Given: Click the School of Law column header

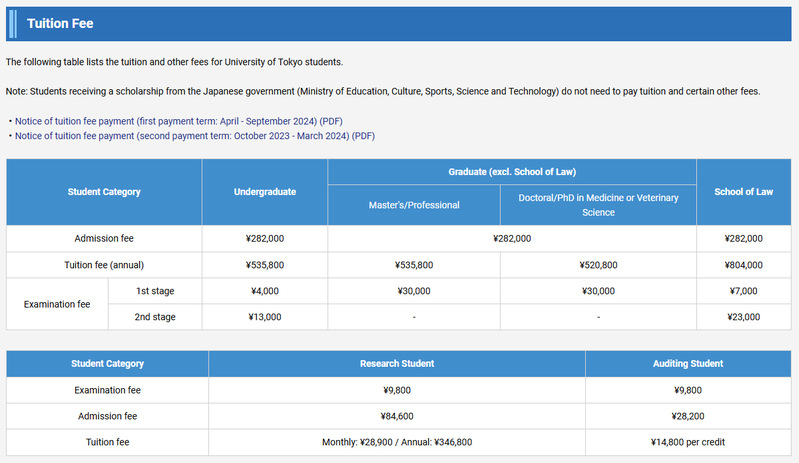Looking at the screenshot, I should (x=743, y=192).
